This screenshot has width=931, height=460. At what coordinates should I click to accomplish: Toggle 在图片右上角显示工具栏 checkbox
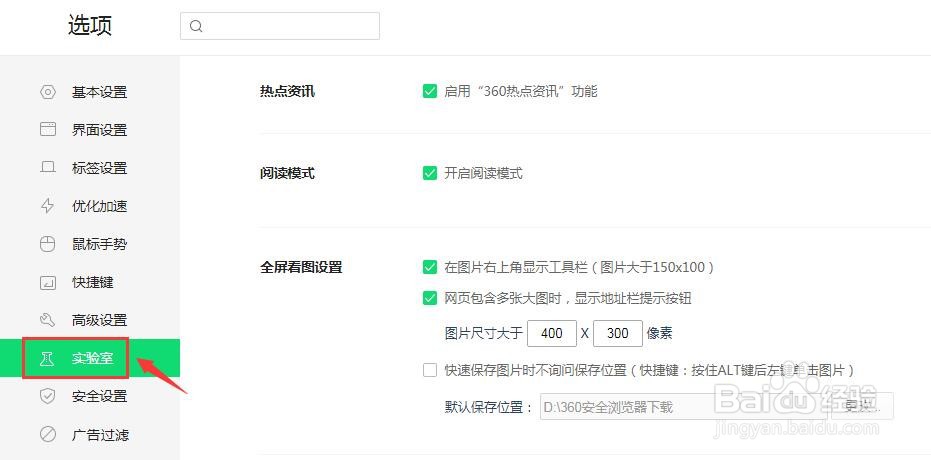point(430,267)
